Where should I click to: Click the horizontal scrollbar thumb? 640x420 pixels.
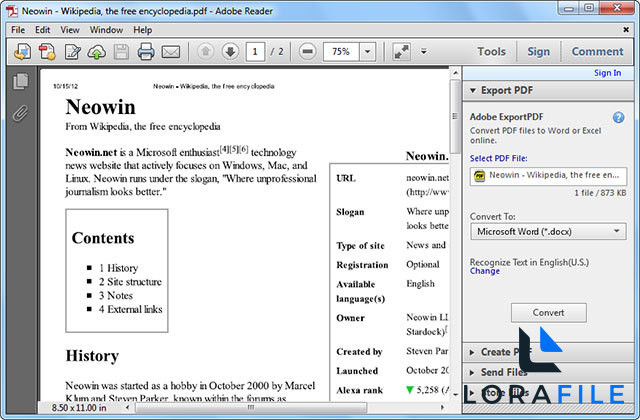[x=251, y=407]
